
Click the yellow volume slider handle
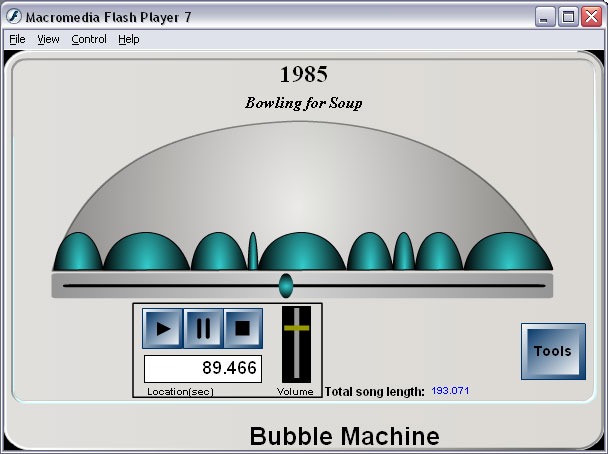(x=297, y=328)
